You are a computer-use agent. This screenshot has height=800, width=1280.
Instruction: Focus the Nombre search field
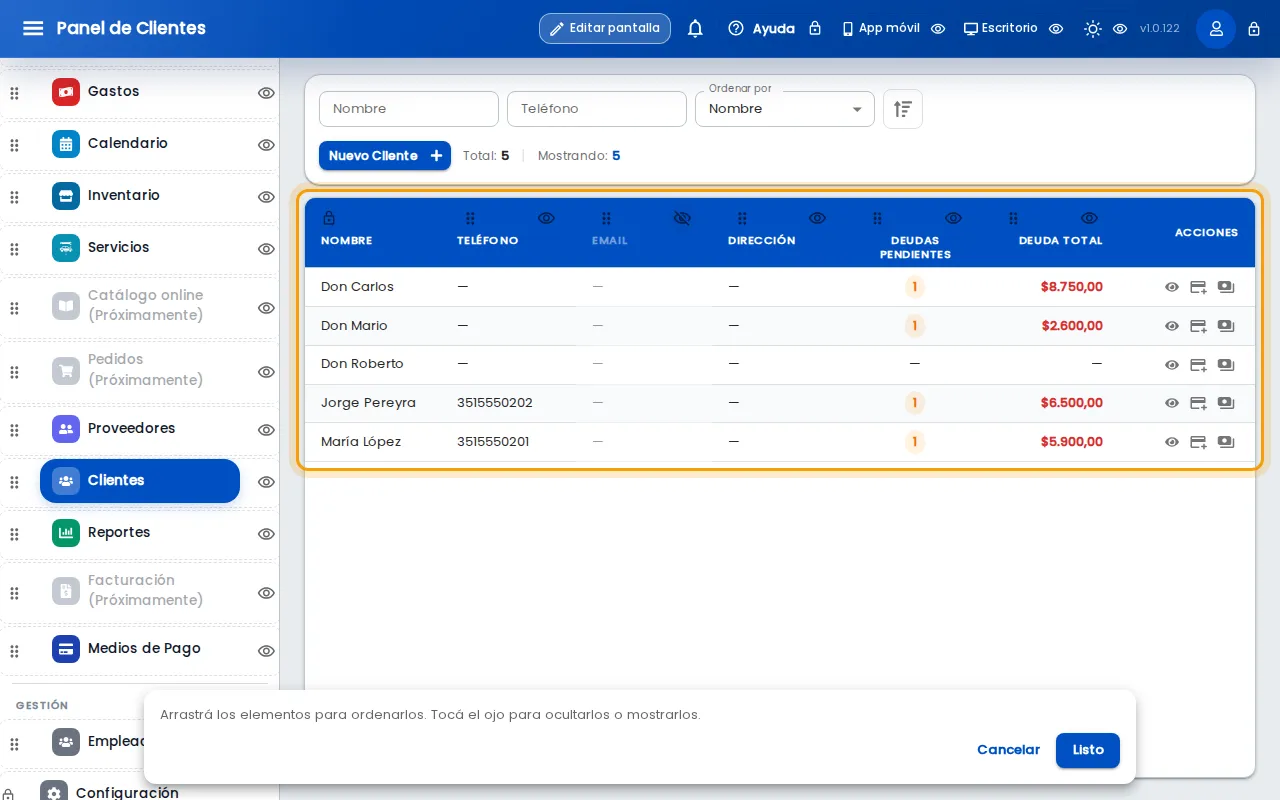(x=409, y=109)
